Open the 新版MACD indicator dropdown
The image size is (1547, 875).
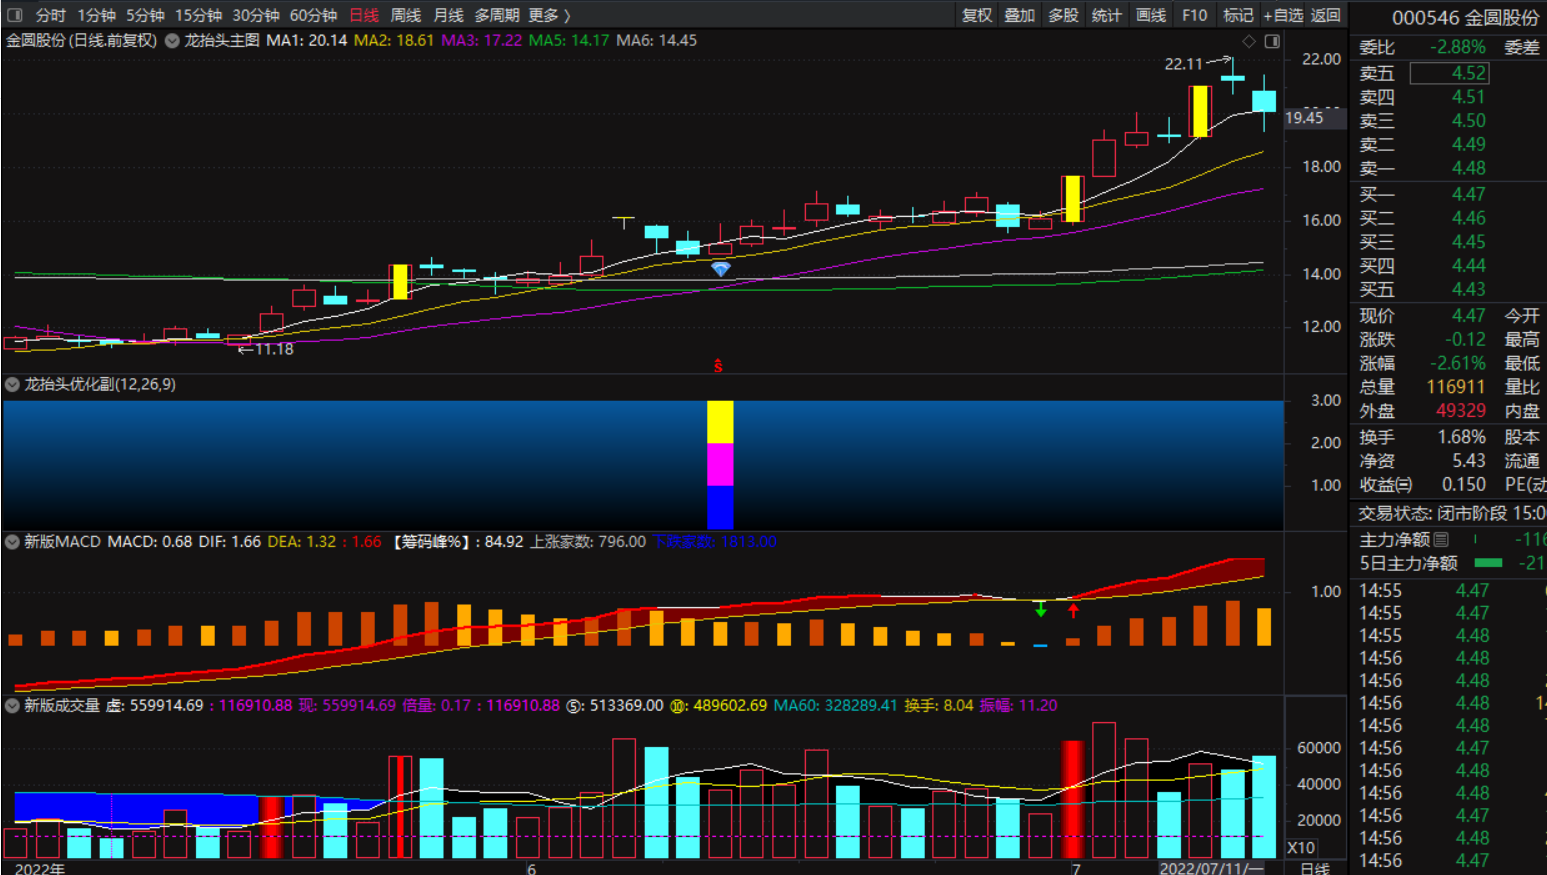13,542
